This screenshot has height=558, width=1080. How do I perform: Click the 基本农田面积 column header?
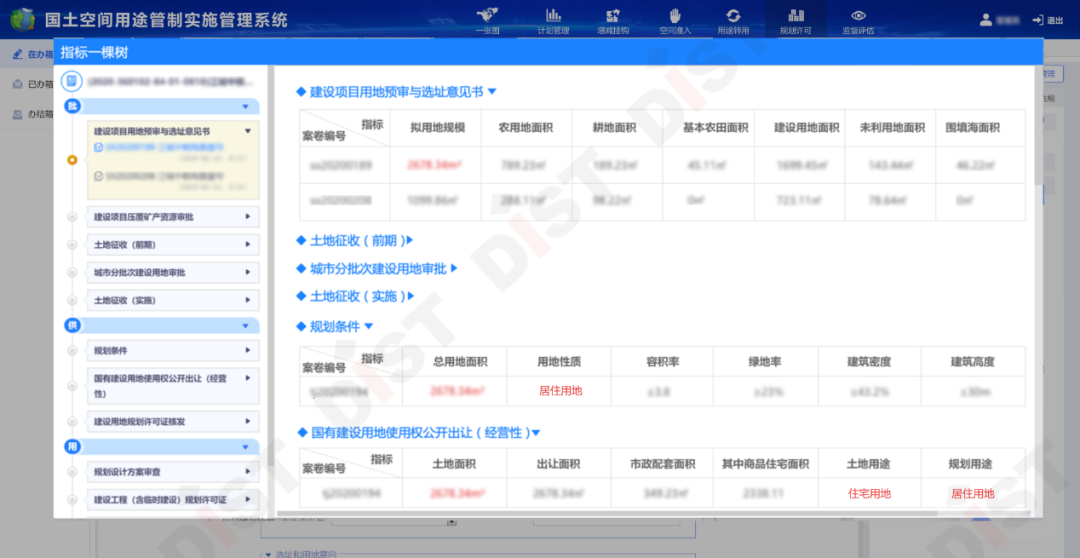pos(709,128)
